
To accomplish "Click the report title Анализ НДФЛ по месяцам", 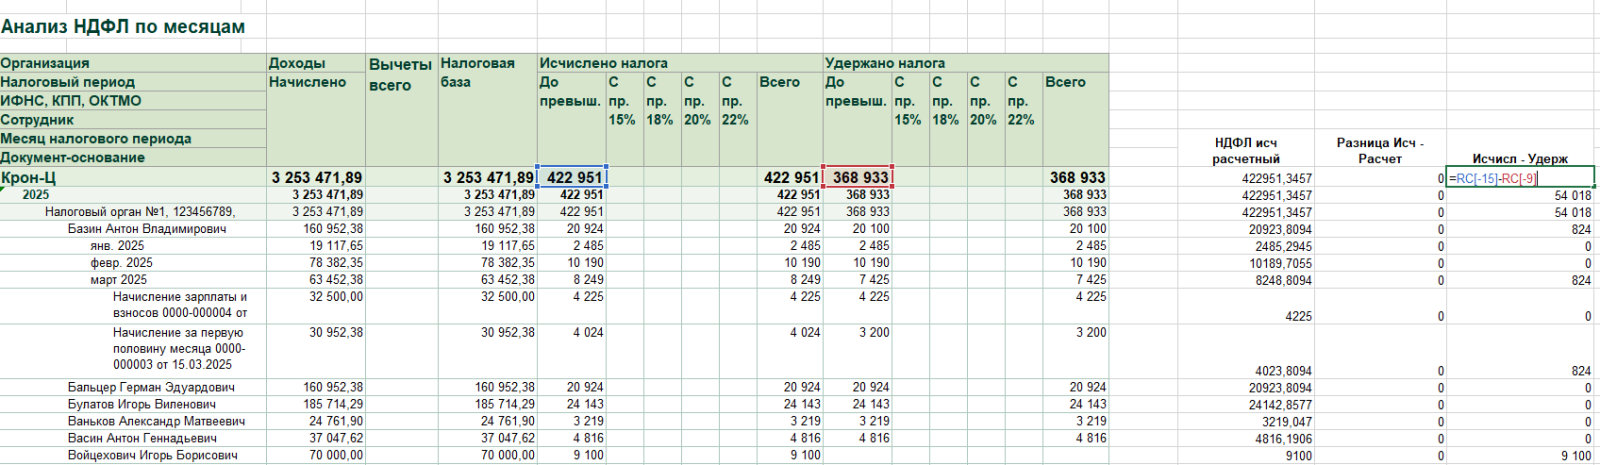I will pyautogui.click(x=123, y=27).
